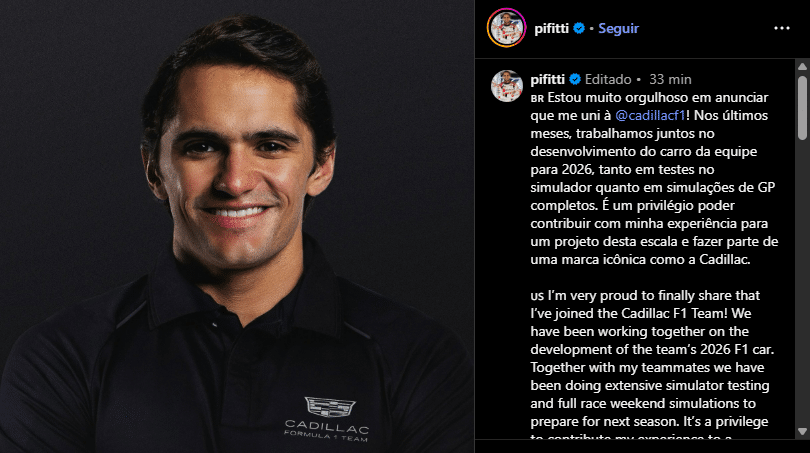This screenshot has height=453, width=810.
Task: Click pifitti's small avatar beside the caption
Action: pyautogui.click(x=507, y=86)
